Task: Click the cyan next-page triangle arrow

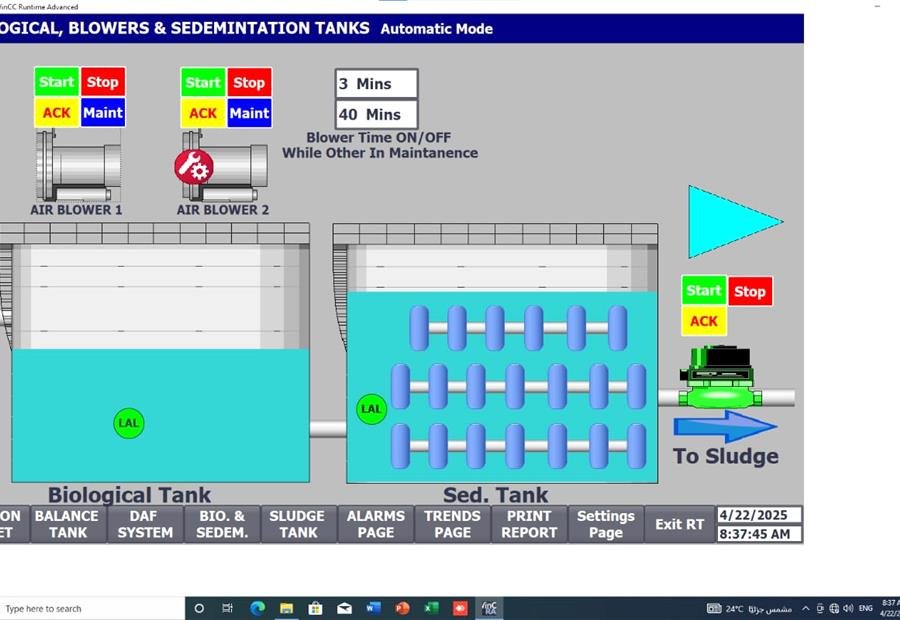Action: 735,222
